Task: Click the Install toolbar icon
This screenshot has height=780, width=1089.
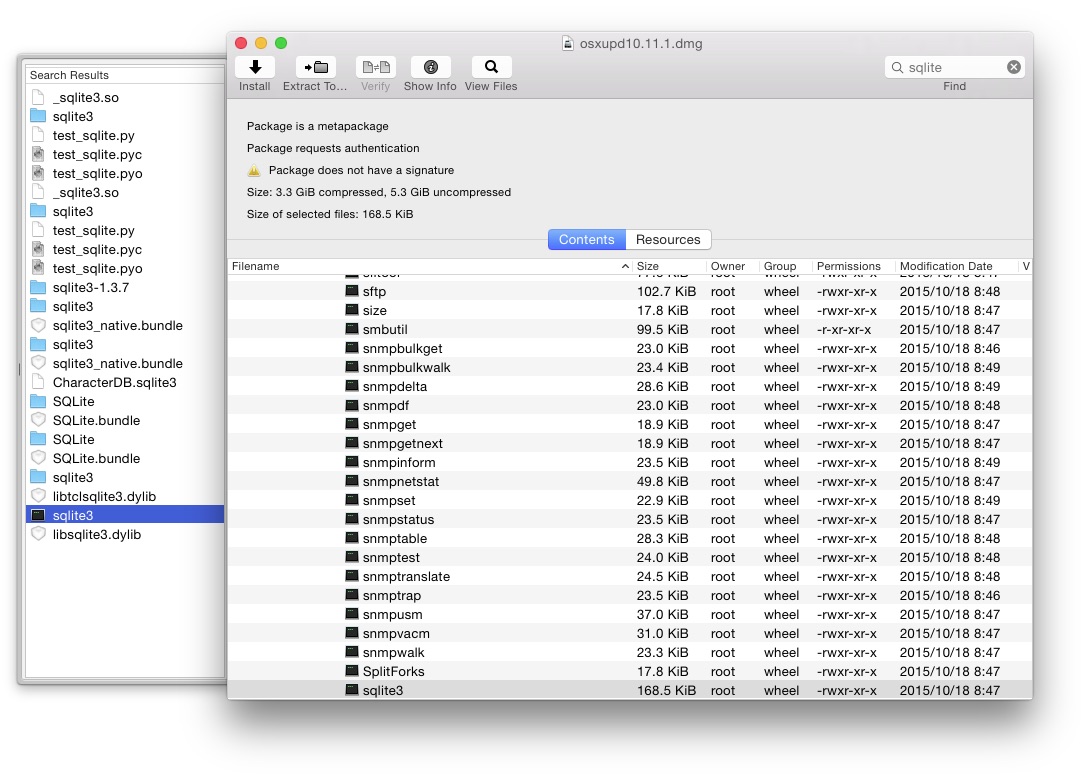Action: [x=255, y=67]
